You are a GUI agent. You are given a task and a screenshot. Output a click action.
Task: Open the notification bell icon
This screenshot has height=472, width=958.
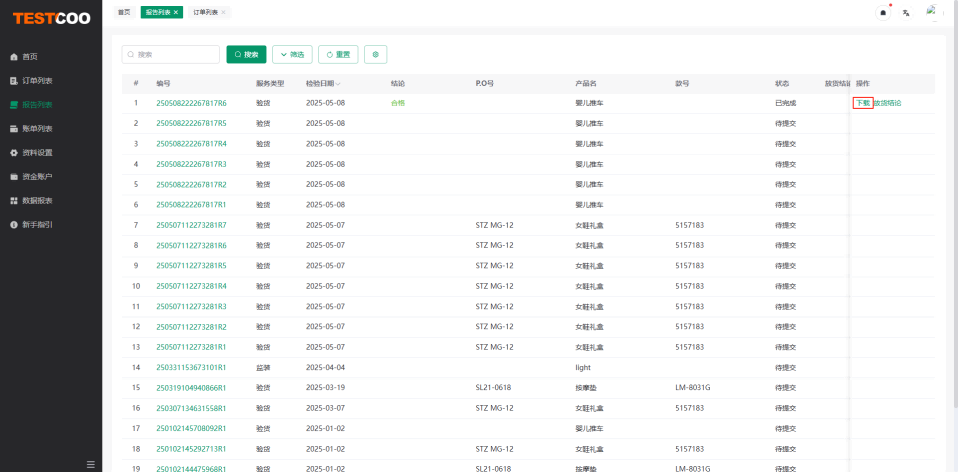(x=883, y=12)
